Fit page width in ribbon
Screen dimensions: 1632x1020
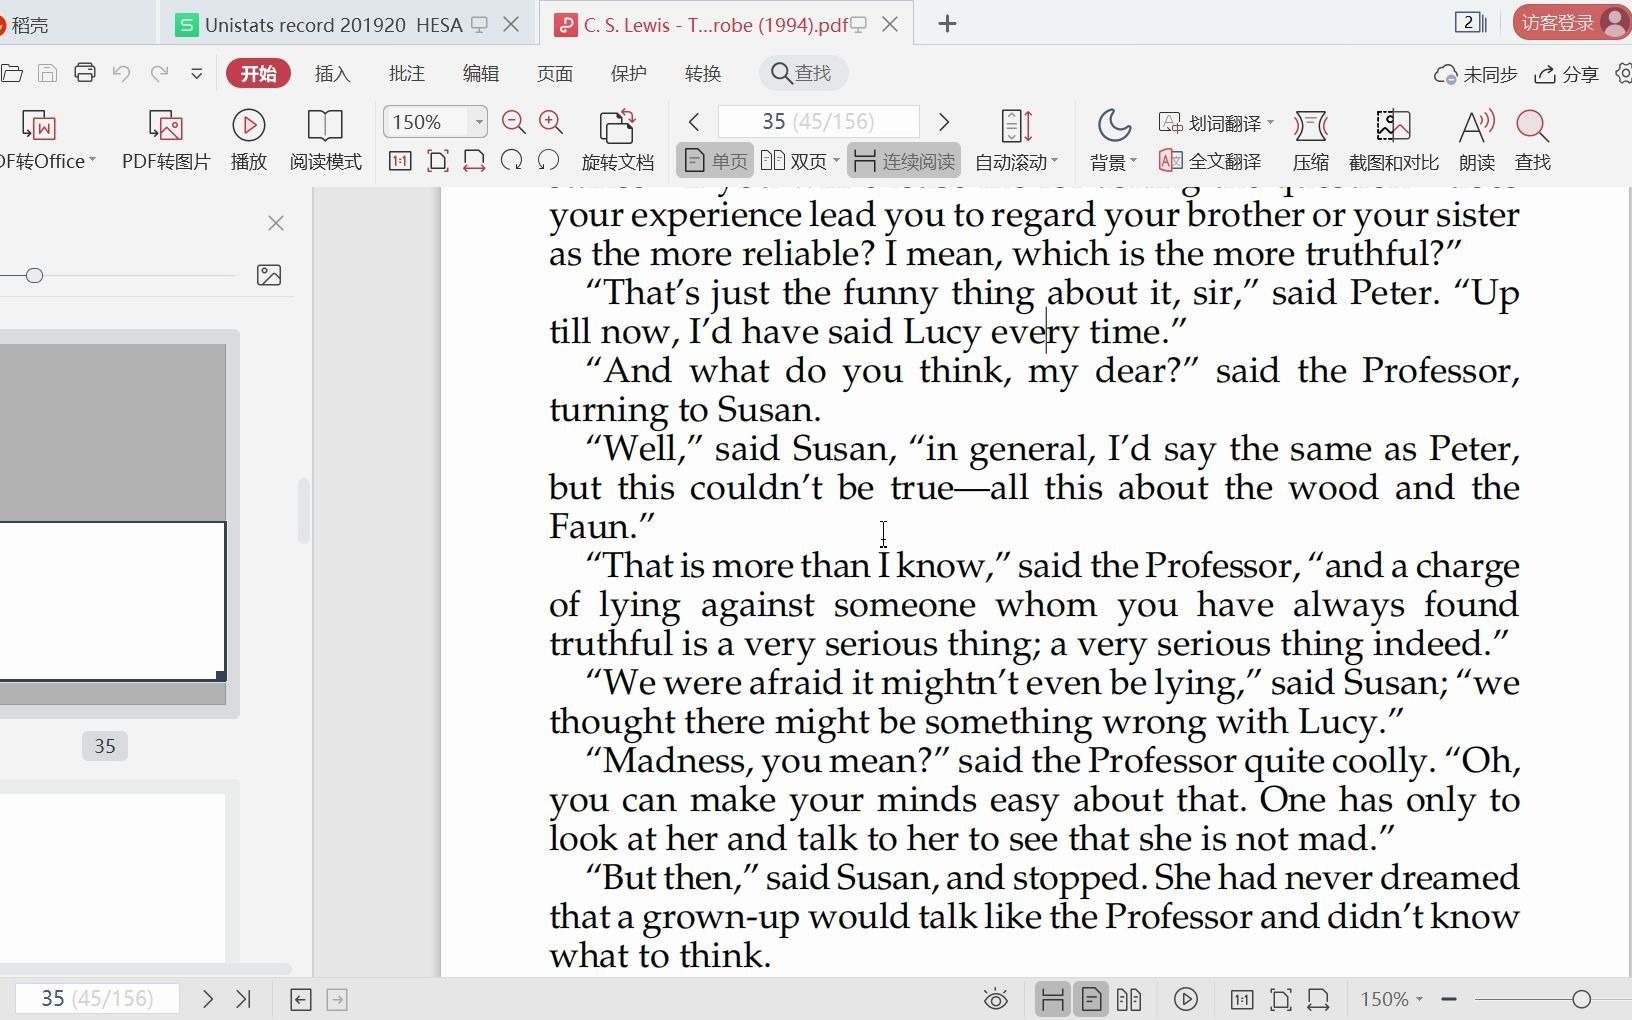[474, 160]
